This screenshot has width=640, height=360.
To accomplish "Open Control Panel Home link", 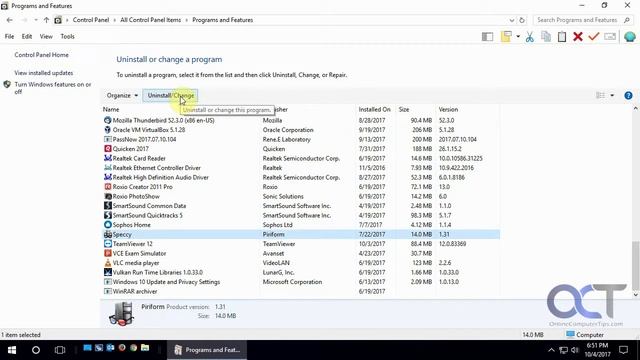I will 42,55.
